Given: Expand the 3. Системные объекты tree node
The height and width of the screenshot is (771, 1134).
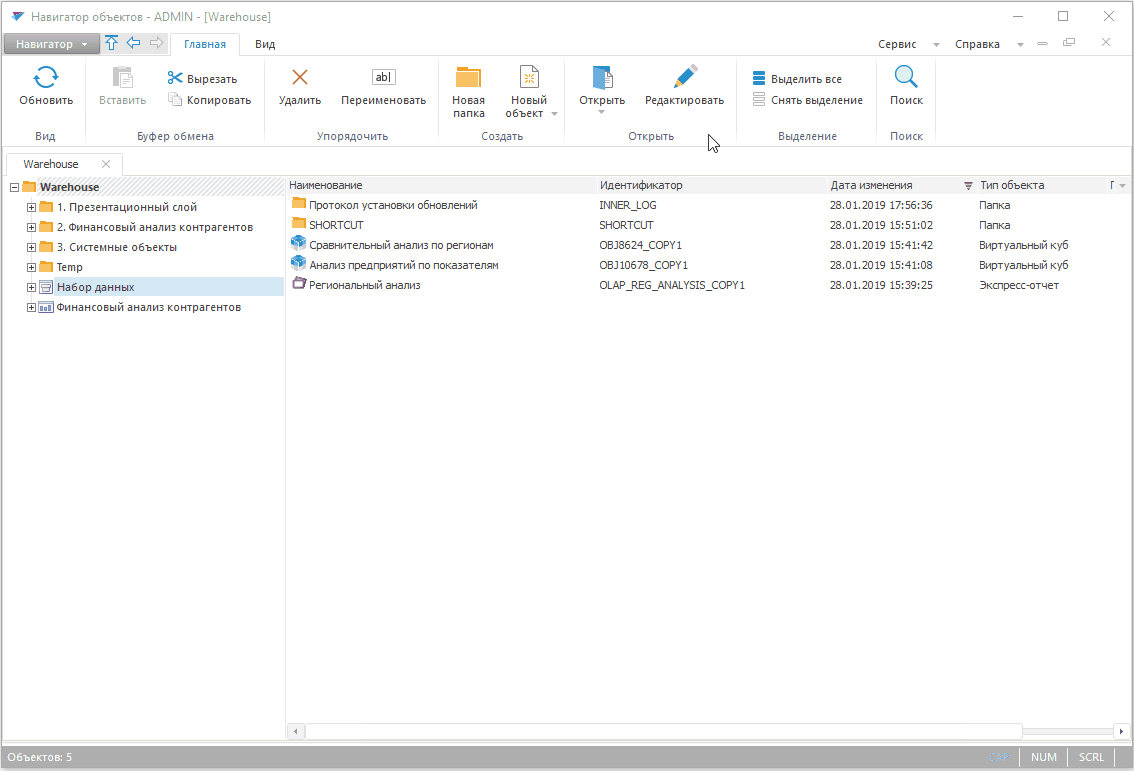Looking at the screenshot, I should click(32, 247).
